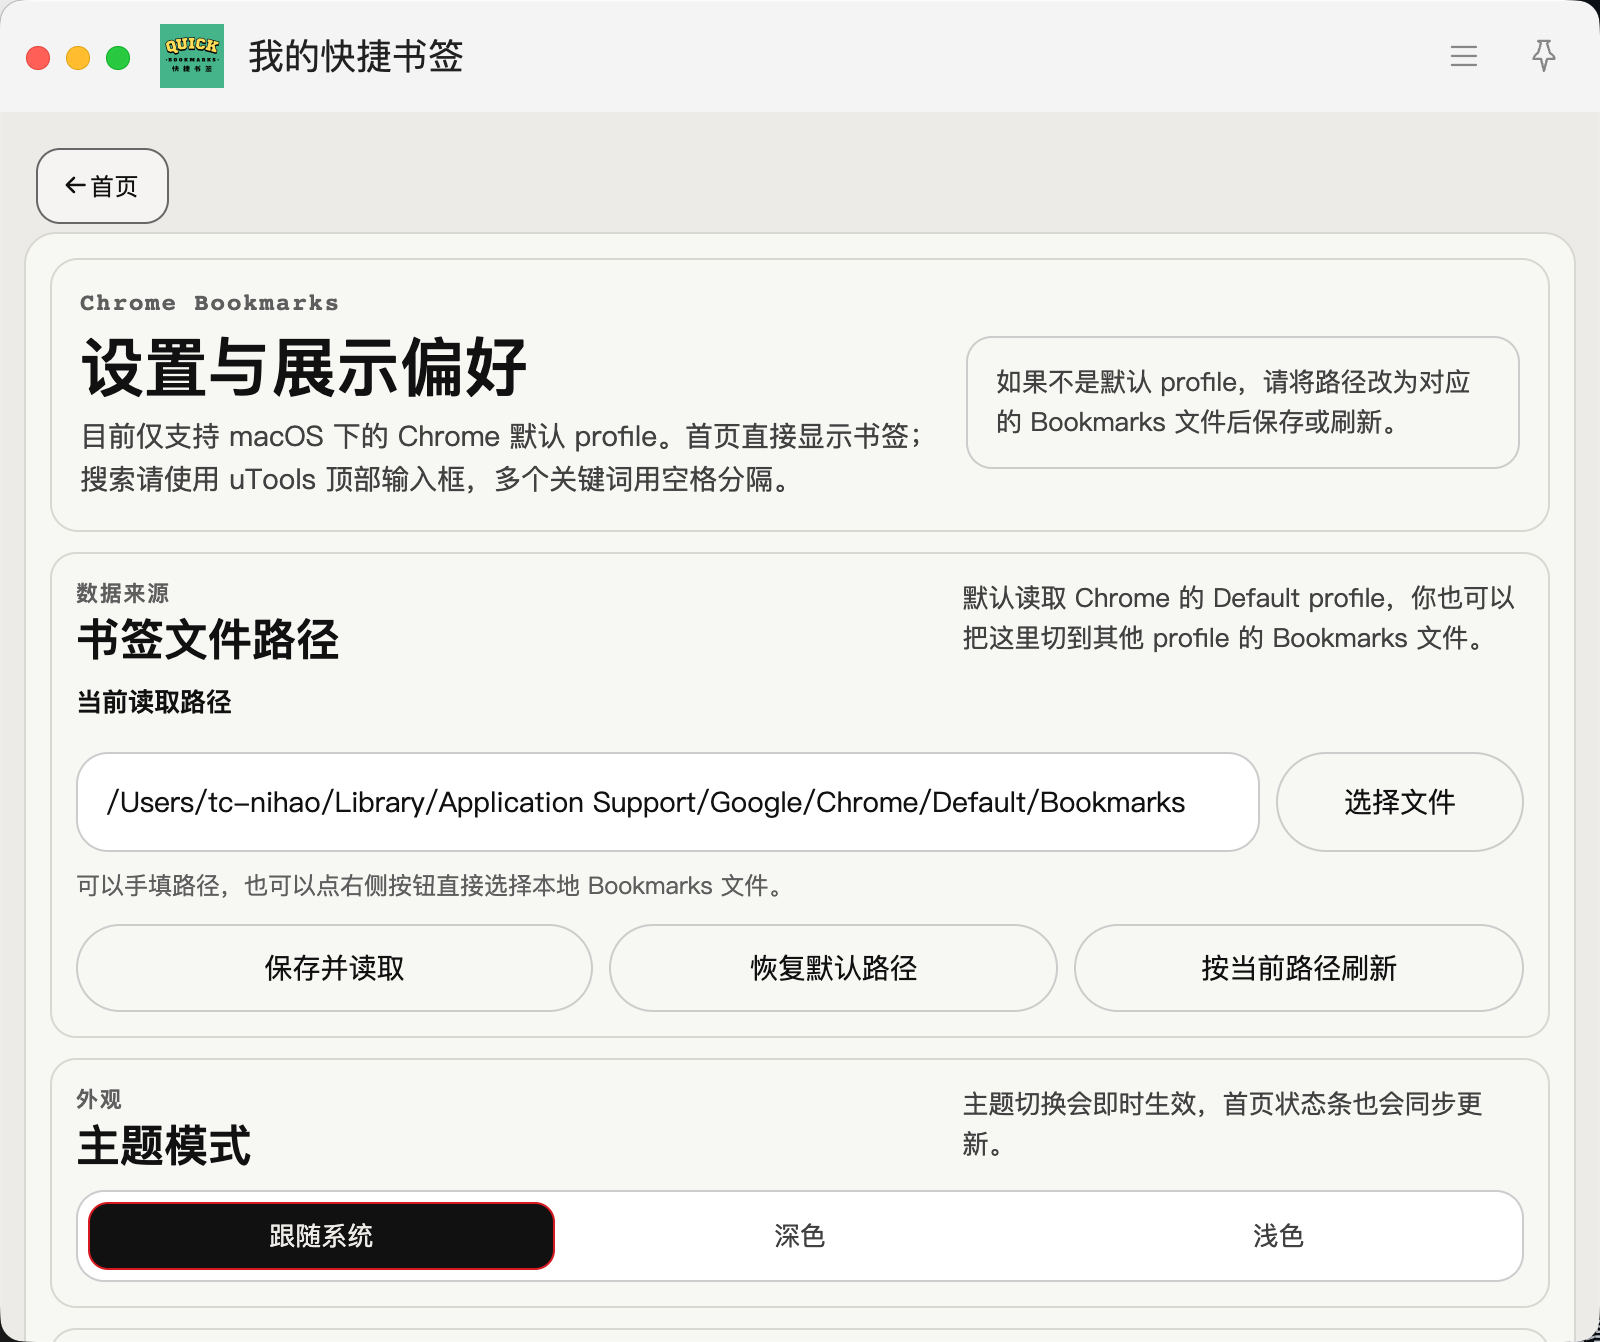Go back via the ←首页 button
The height and width of the screenshot is (1342, 1600).
pos(102,186)
